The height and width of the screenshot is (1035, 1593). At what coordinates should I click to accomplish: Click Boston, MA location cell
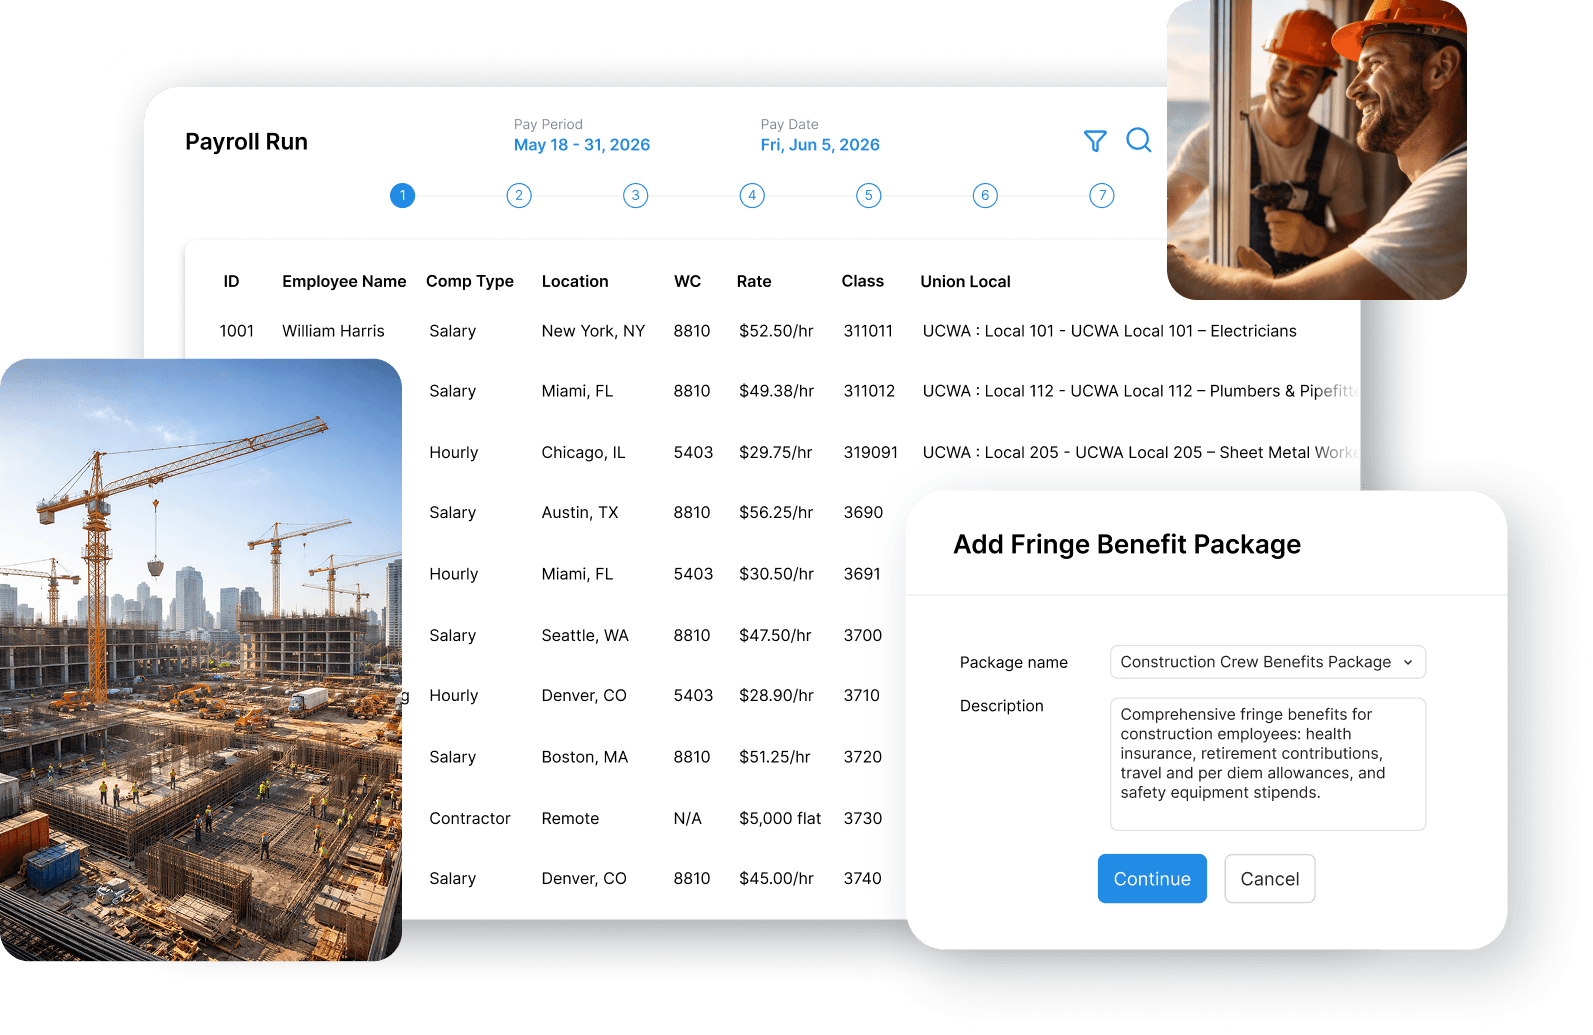point(585,758)
